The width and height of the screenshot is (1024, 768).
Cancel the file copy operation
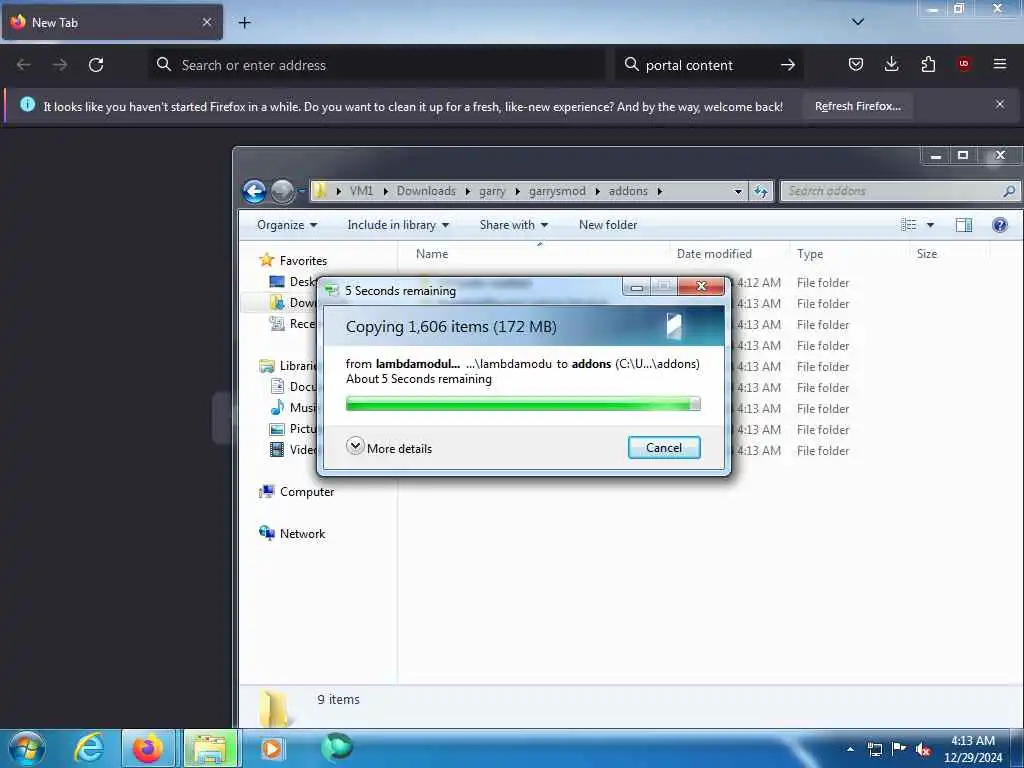coord(664,447)
